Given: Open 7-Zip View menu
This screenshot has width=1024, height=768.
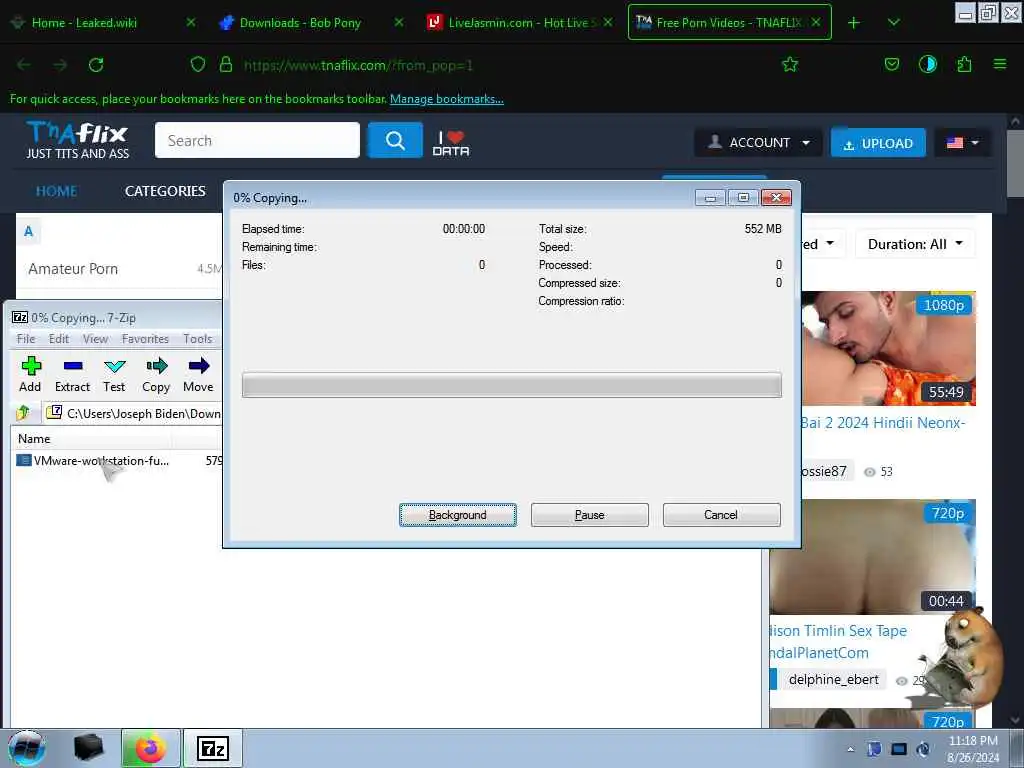Looking at the screenshot, I should (x=95, y=338).
